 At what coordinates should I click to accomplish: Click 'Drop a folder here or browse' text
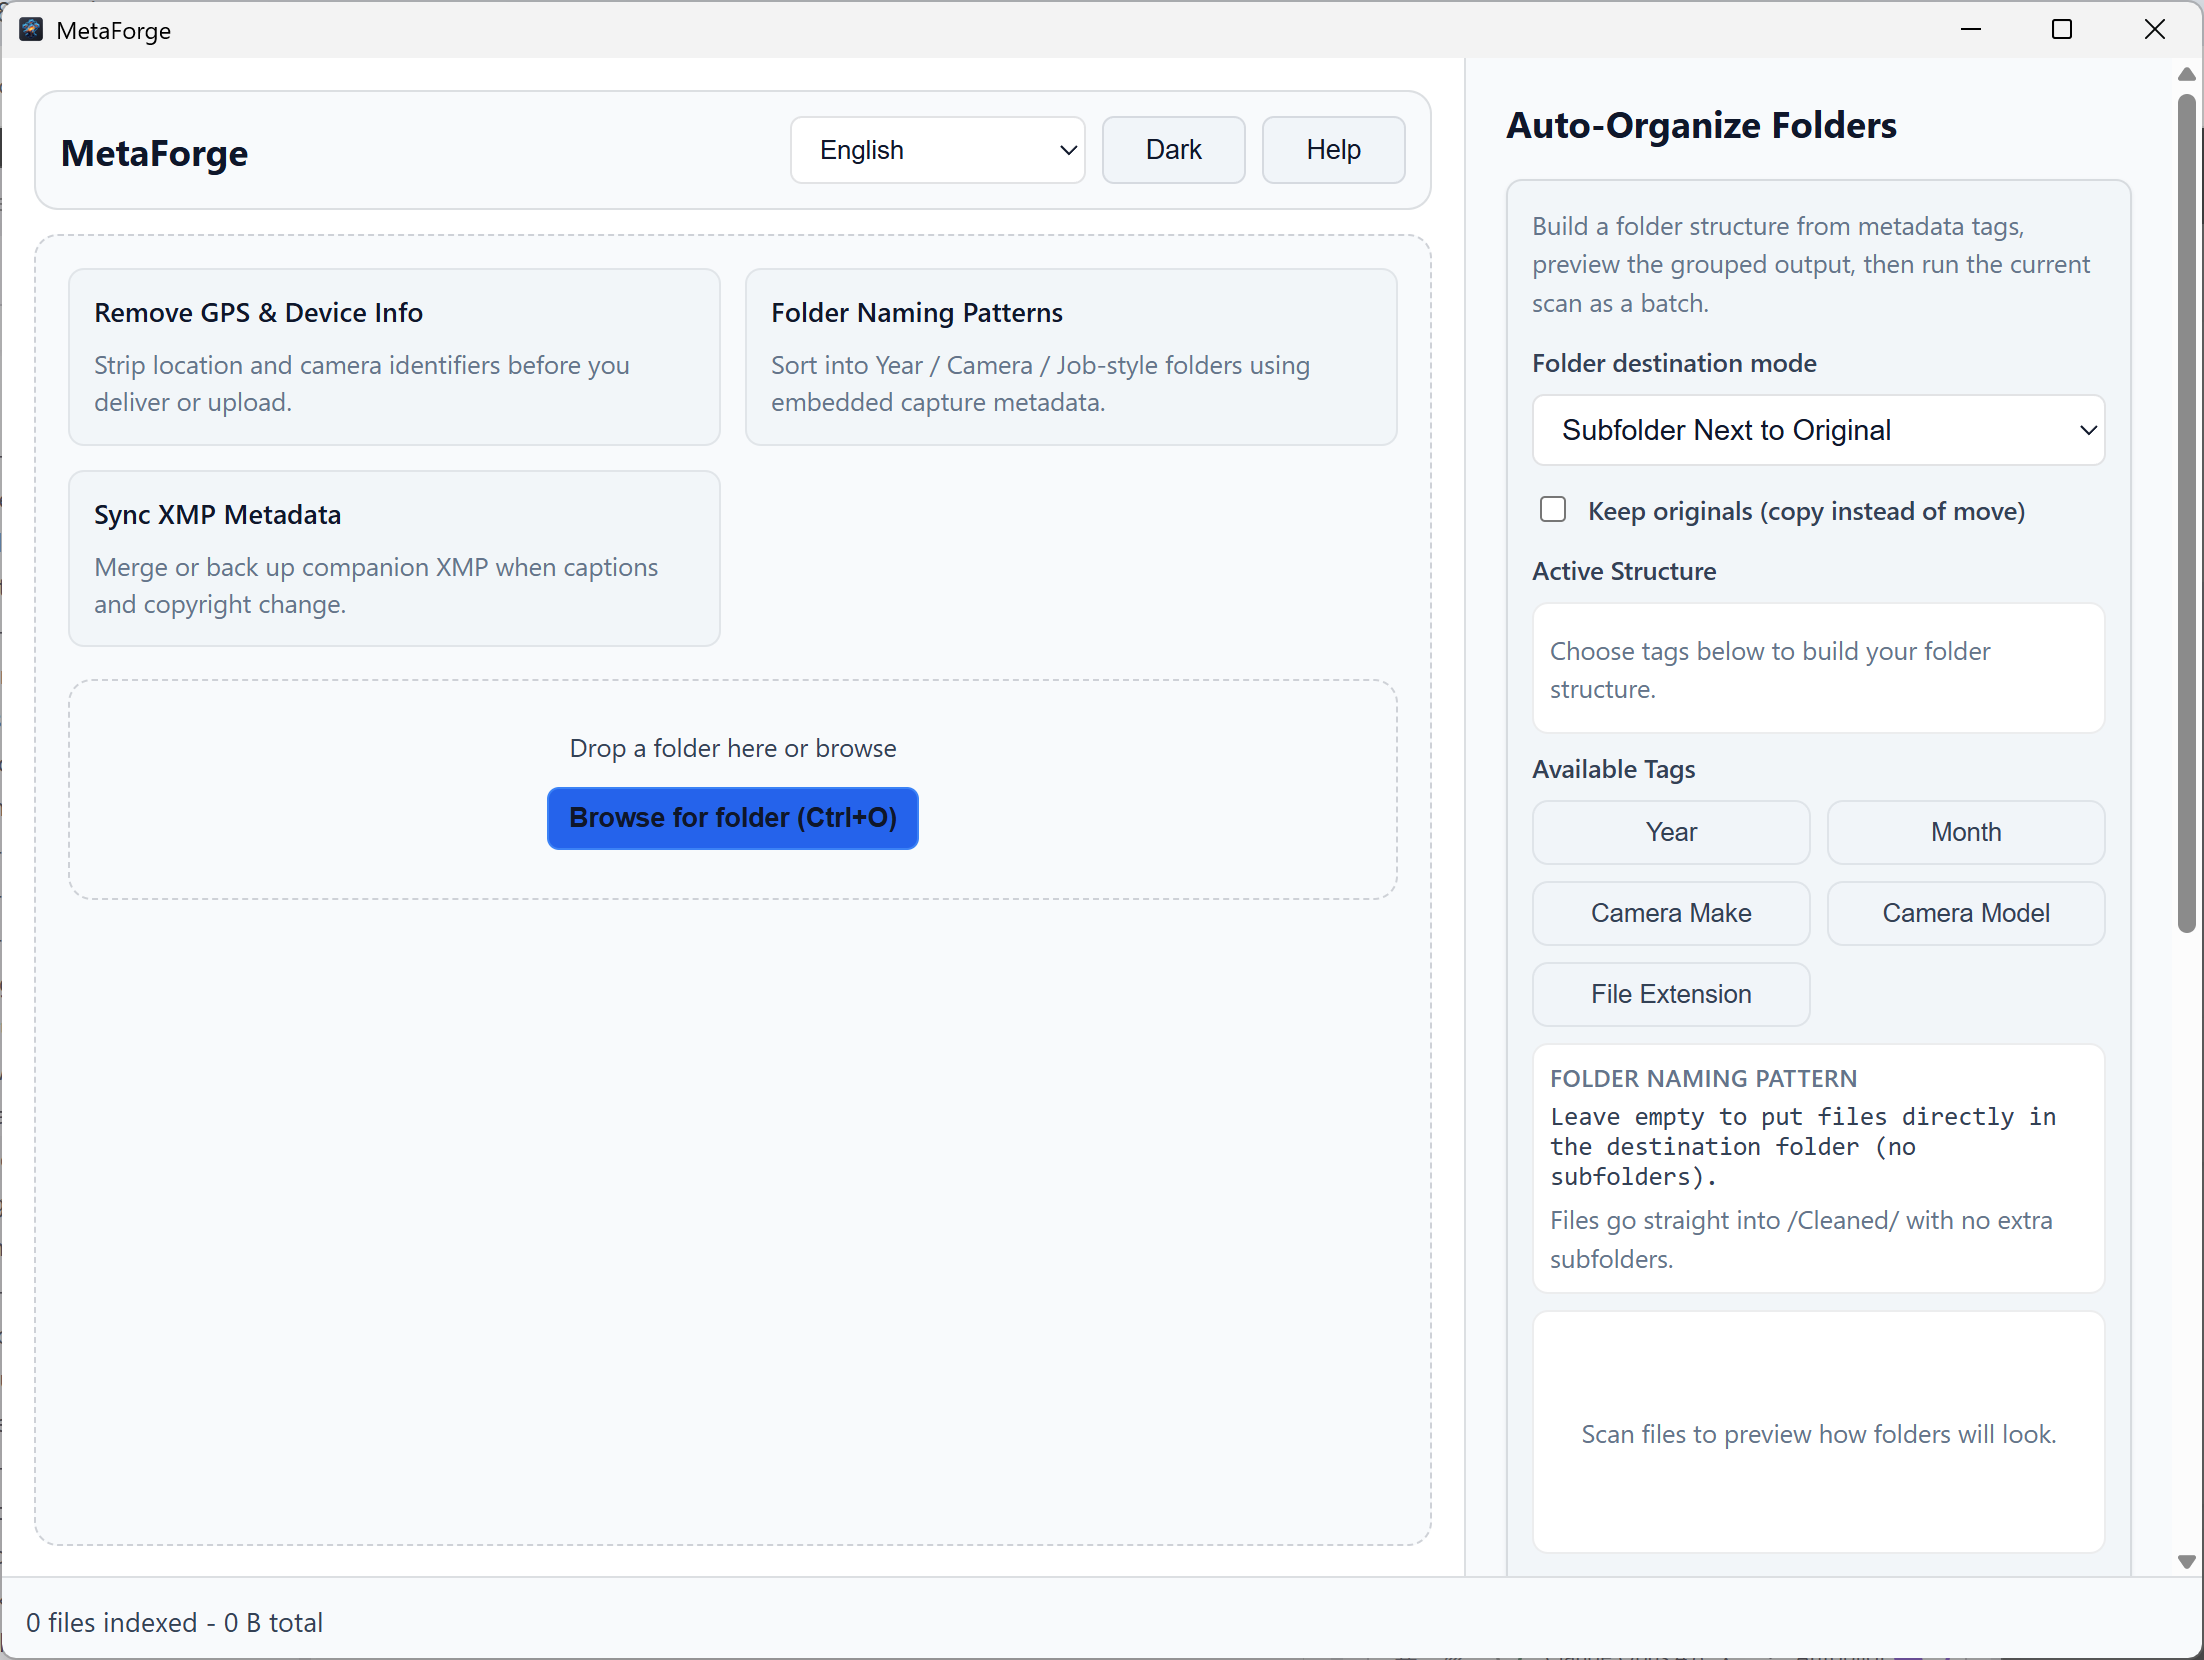pyautogui.click(x=733, y=748)
